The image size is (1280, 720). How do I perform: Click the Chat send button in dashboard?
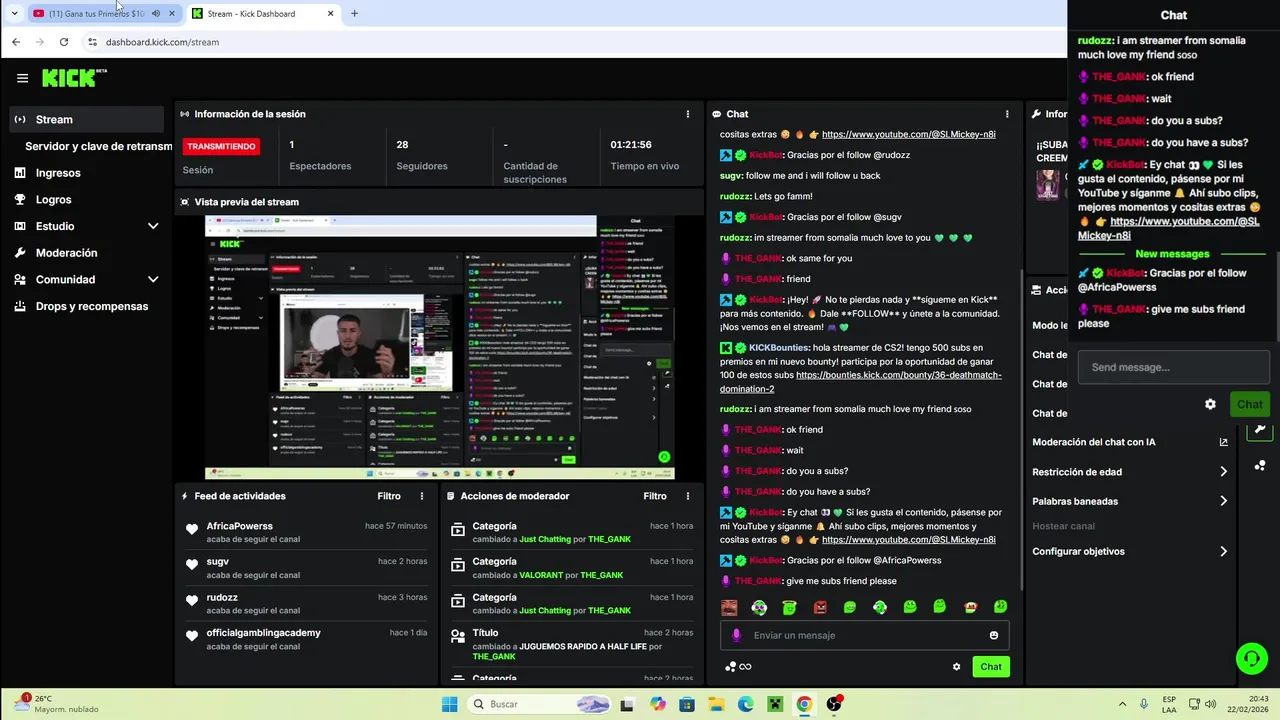[x=991, y=667]
